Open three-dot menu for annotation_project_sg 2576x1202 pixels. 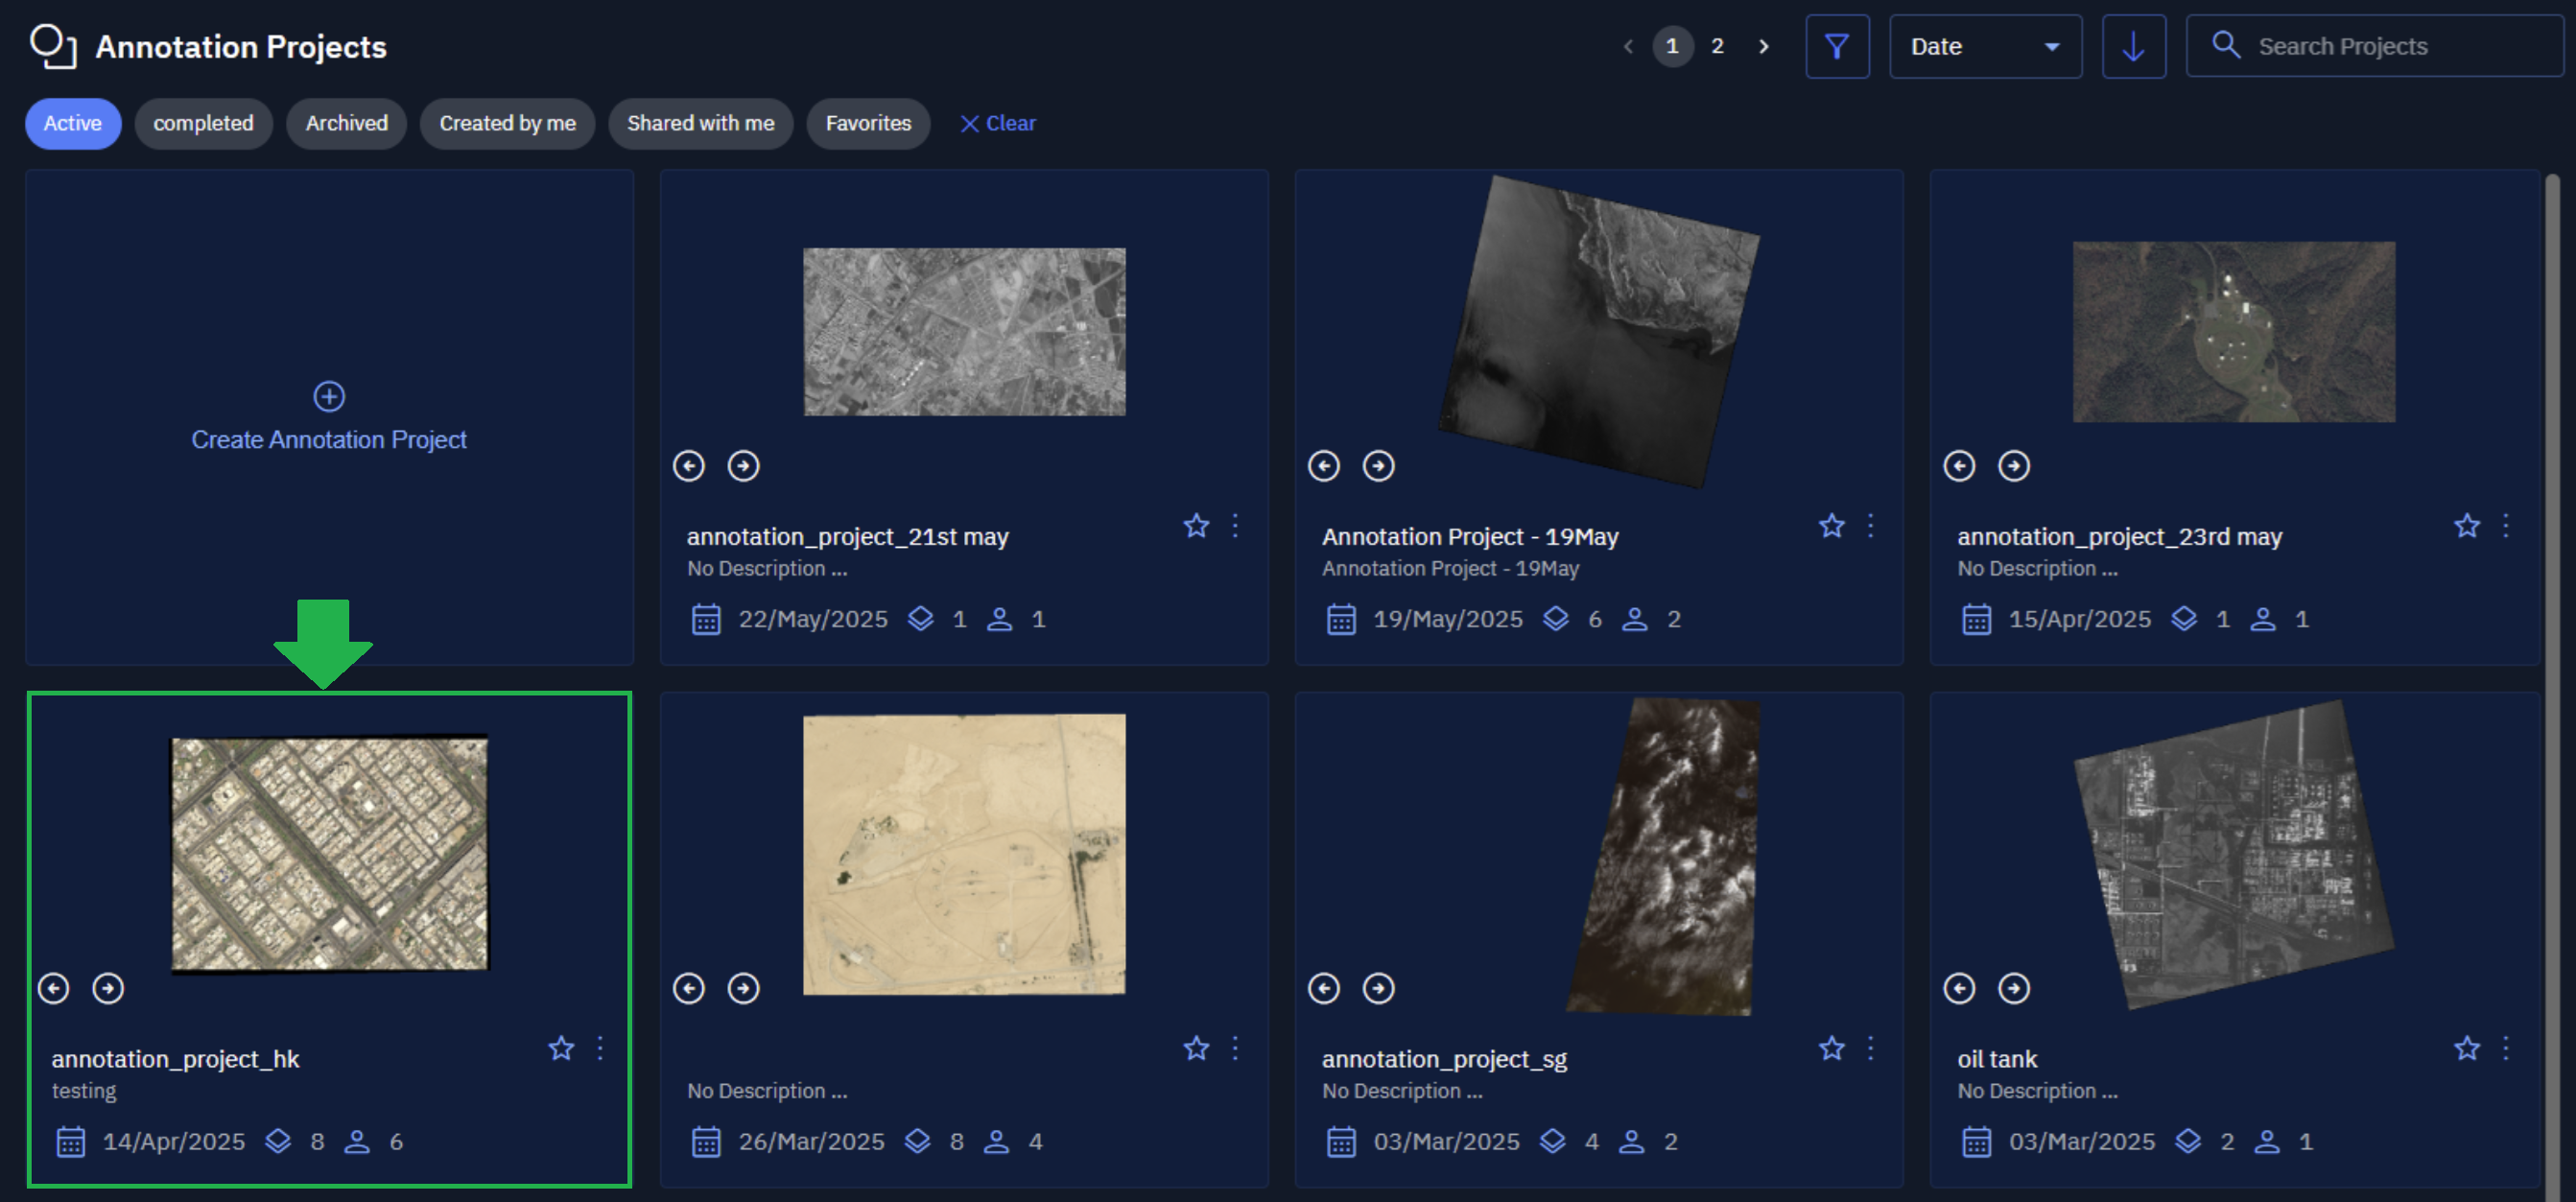pyautogui.click(x=1870, y=1048)
